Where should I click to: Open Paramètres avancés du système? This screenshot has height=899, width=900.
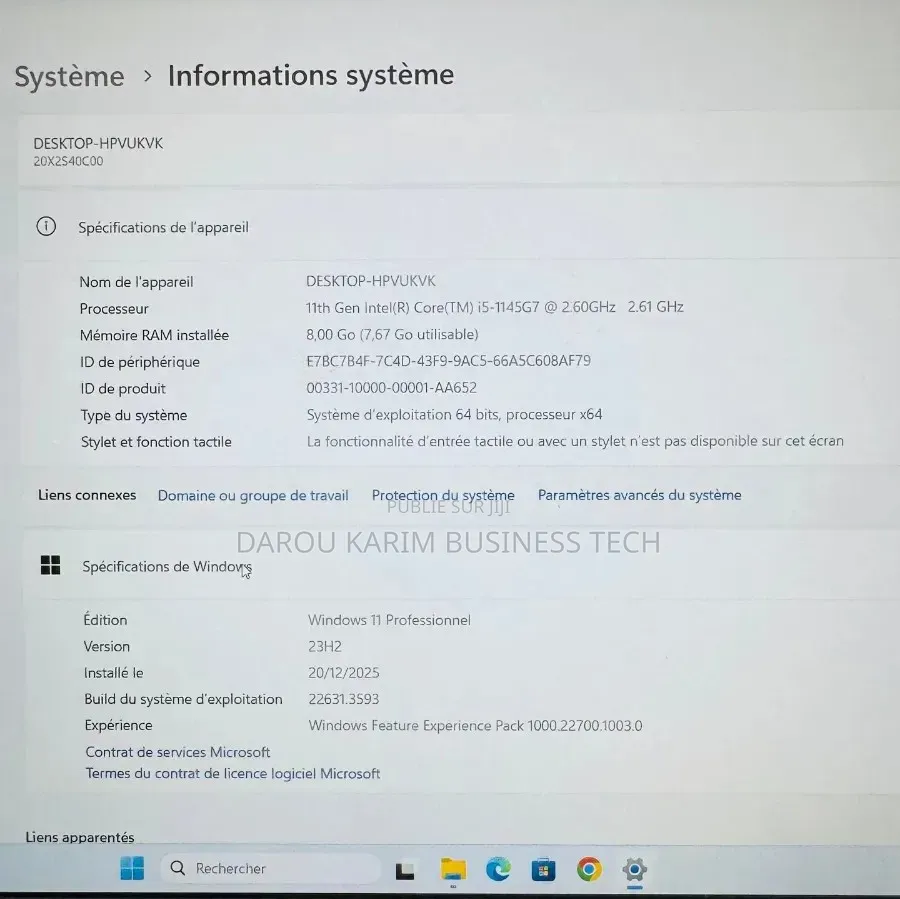639,495
